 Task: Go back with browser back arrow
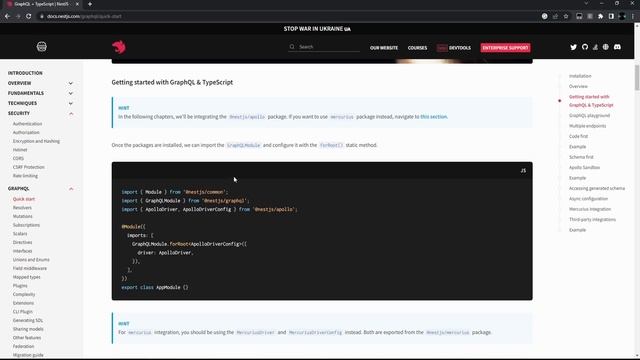coord(7,16)
